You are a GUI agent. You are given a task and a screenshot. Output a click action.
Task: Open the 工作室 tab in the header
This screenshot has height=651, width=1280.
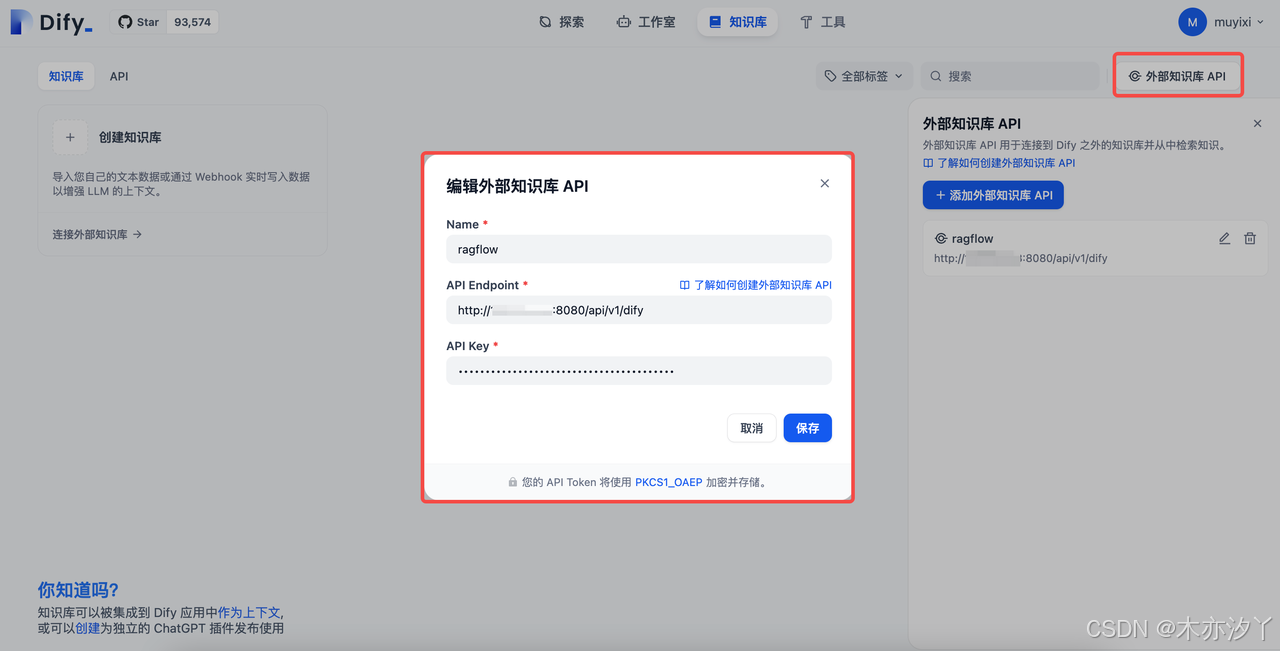(646, 21)
